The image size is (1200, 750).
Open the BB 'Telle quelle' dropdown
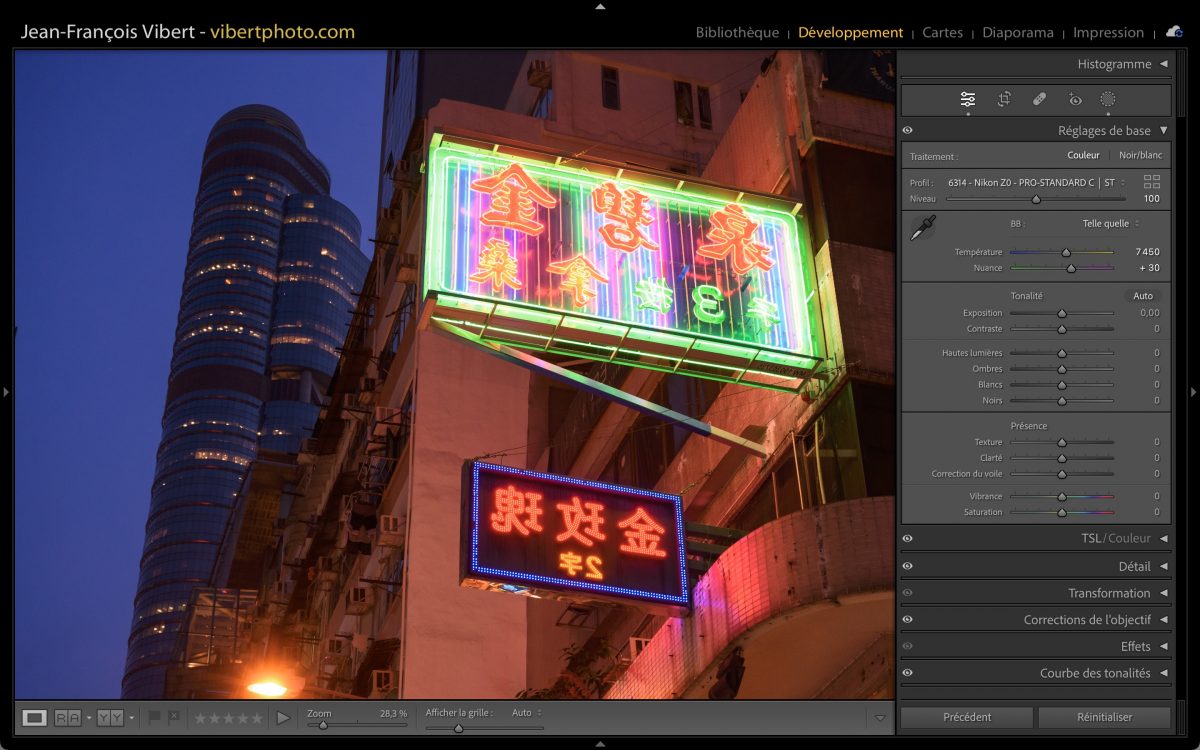point(1110,224)
